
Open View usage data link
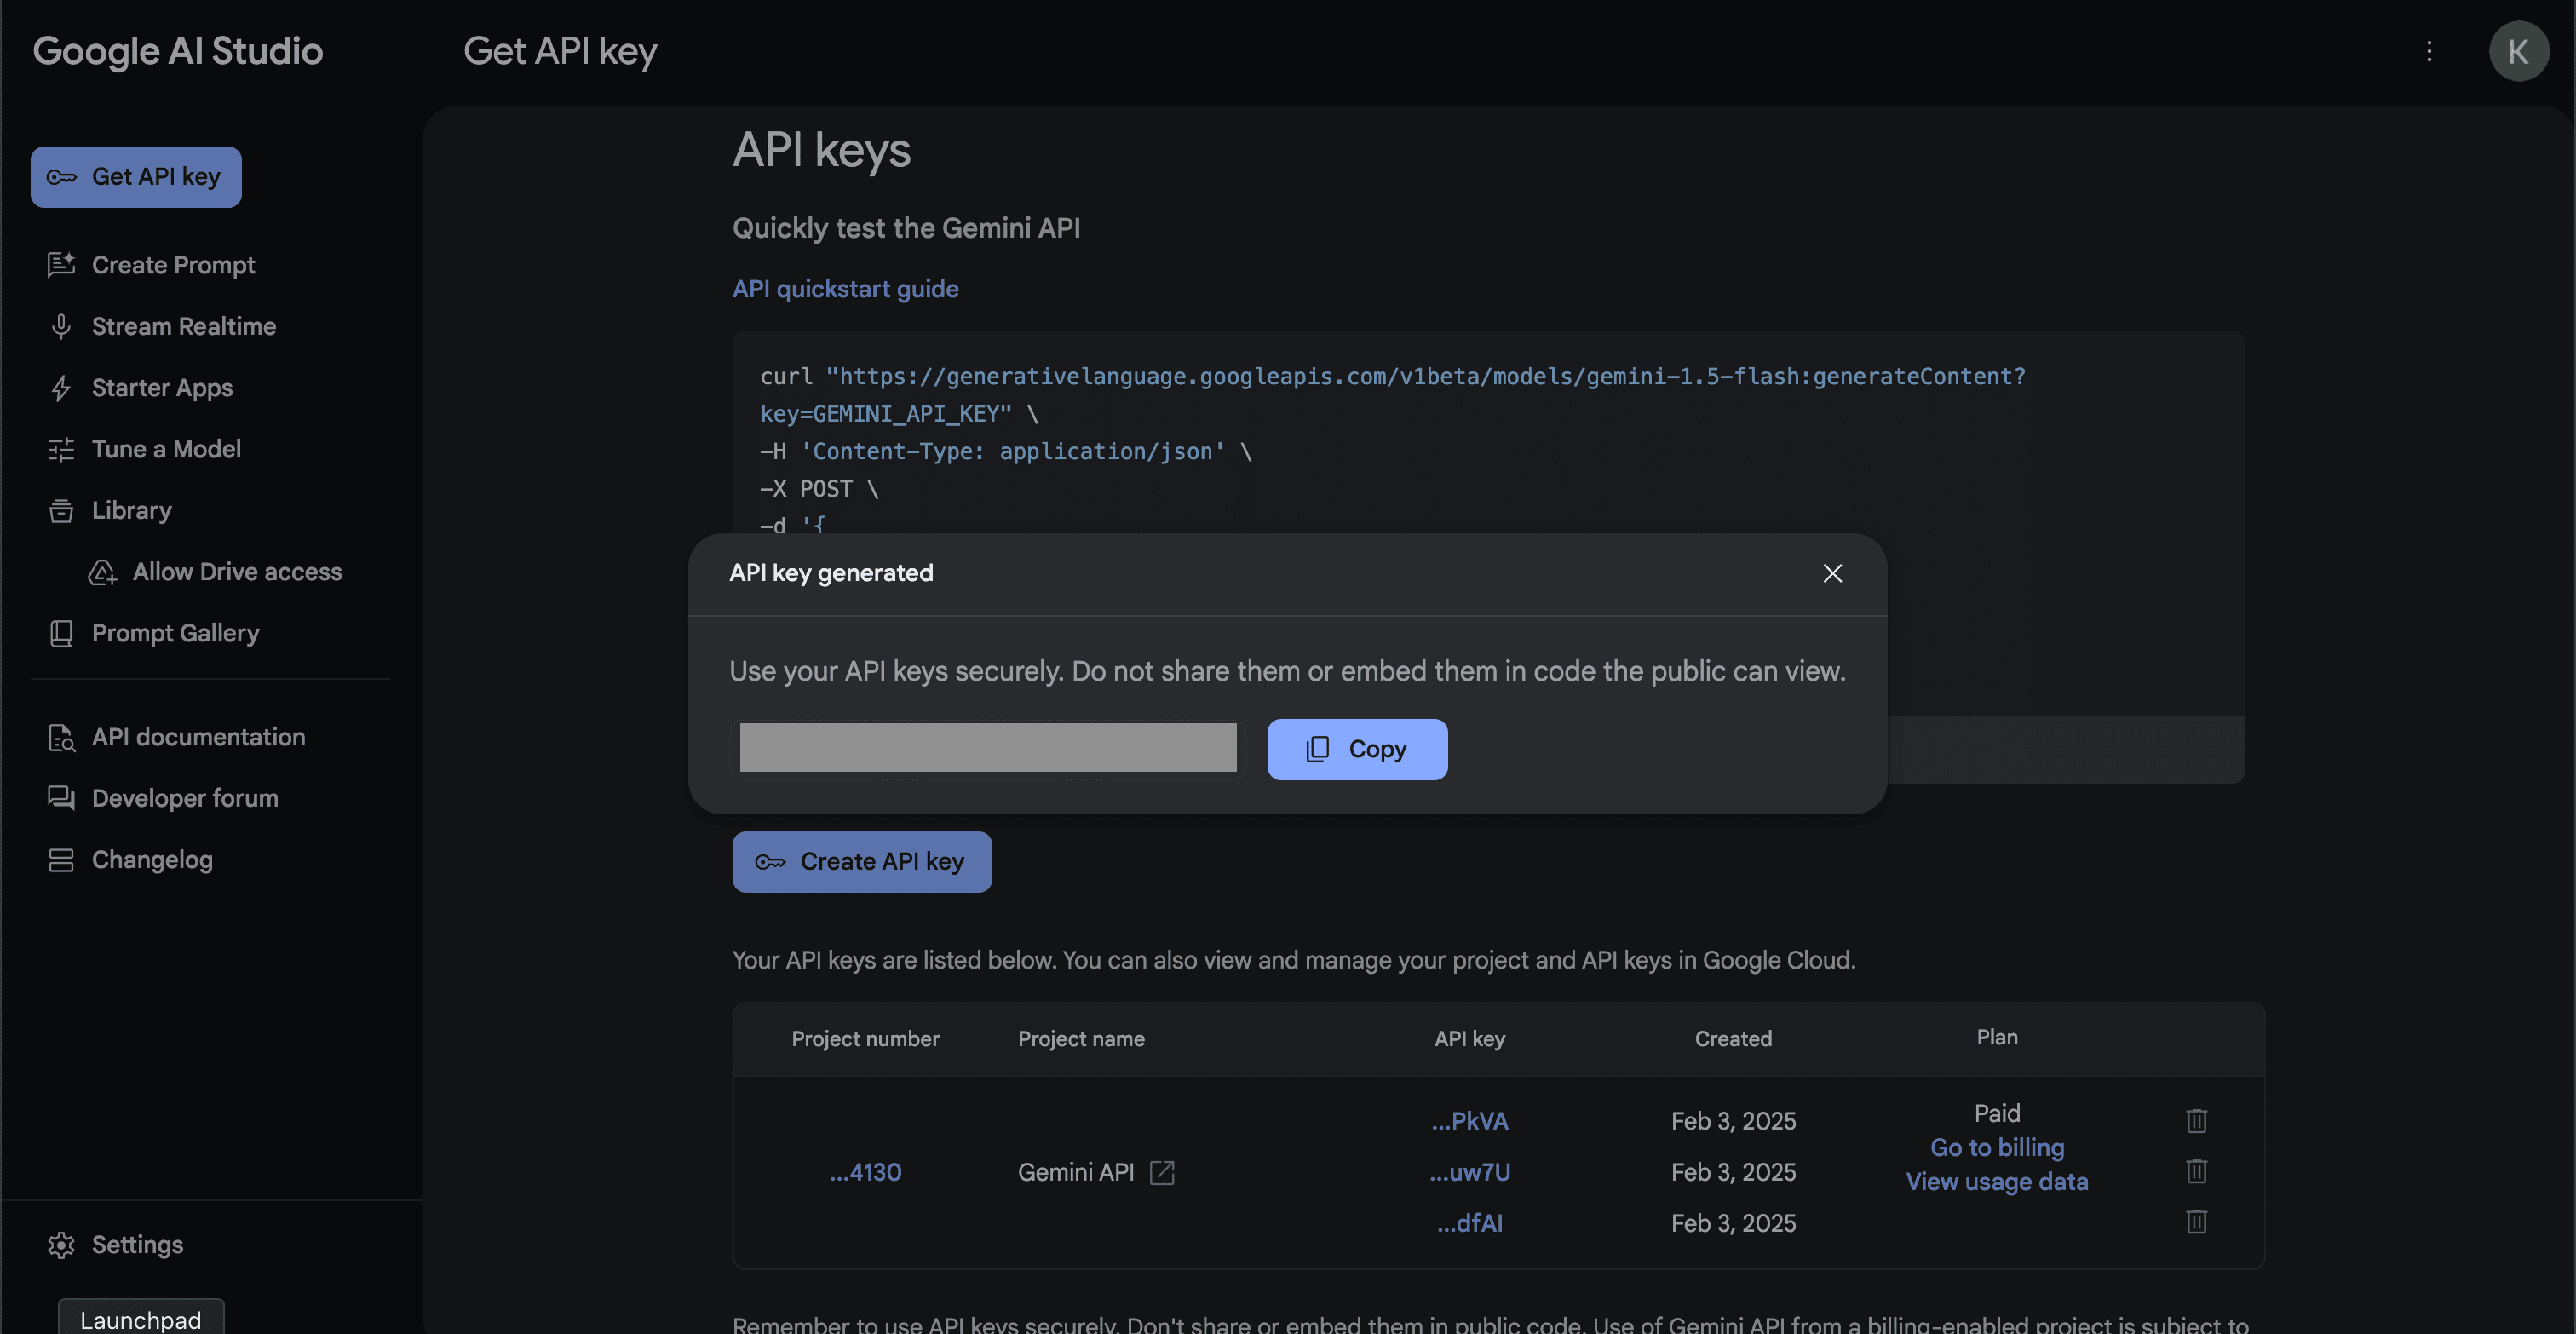pos(1996,1181)
